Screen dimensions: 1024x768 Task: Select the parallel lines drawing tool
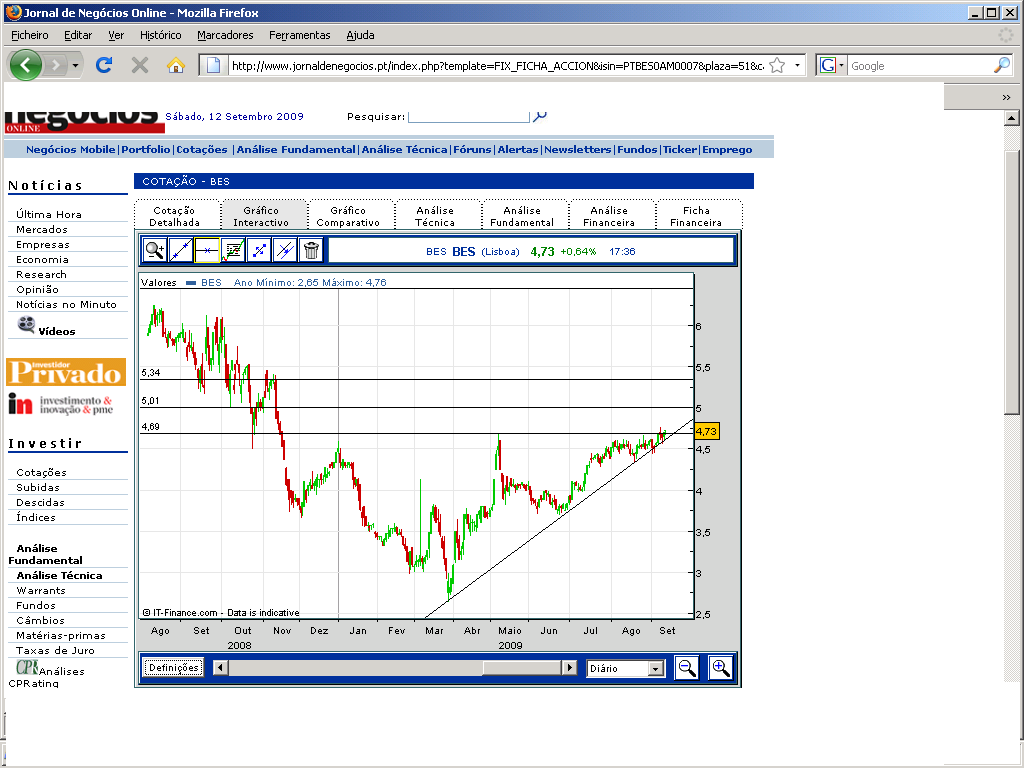pyautogui.click(x=285, y=250)
